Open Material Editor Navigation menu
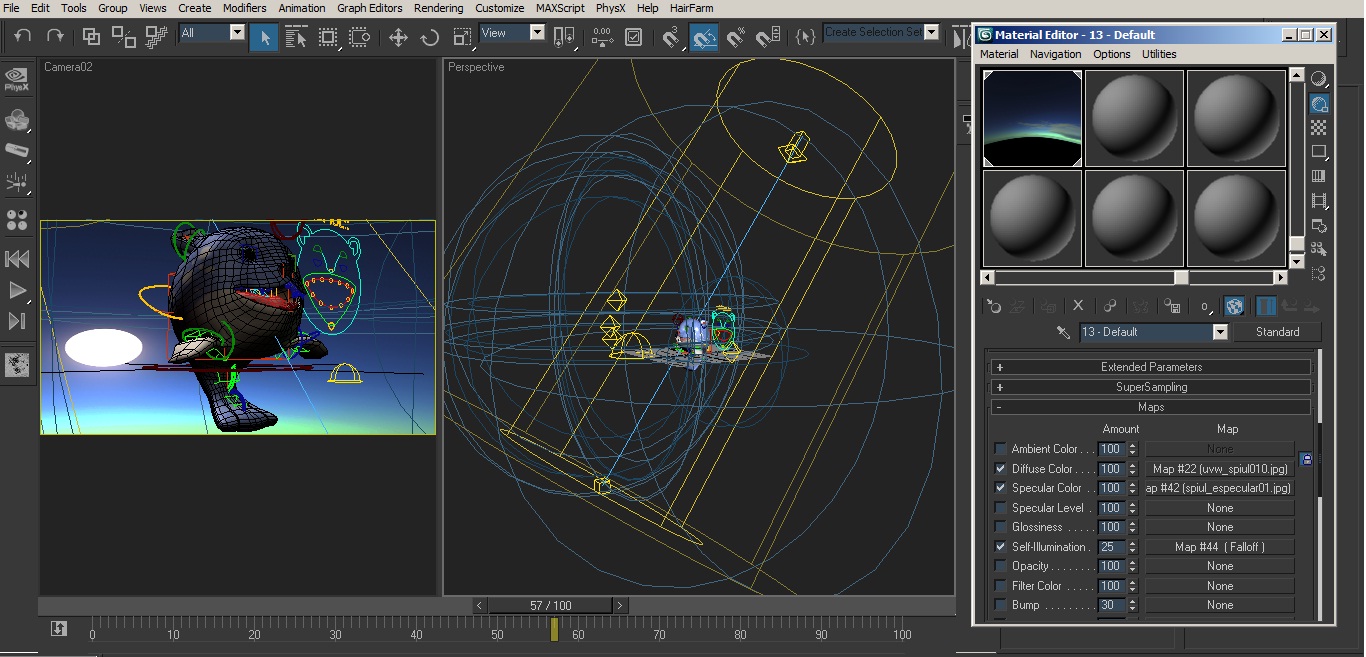1366x657 pixels. [x=1055, y=54]
